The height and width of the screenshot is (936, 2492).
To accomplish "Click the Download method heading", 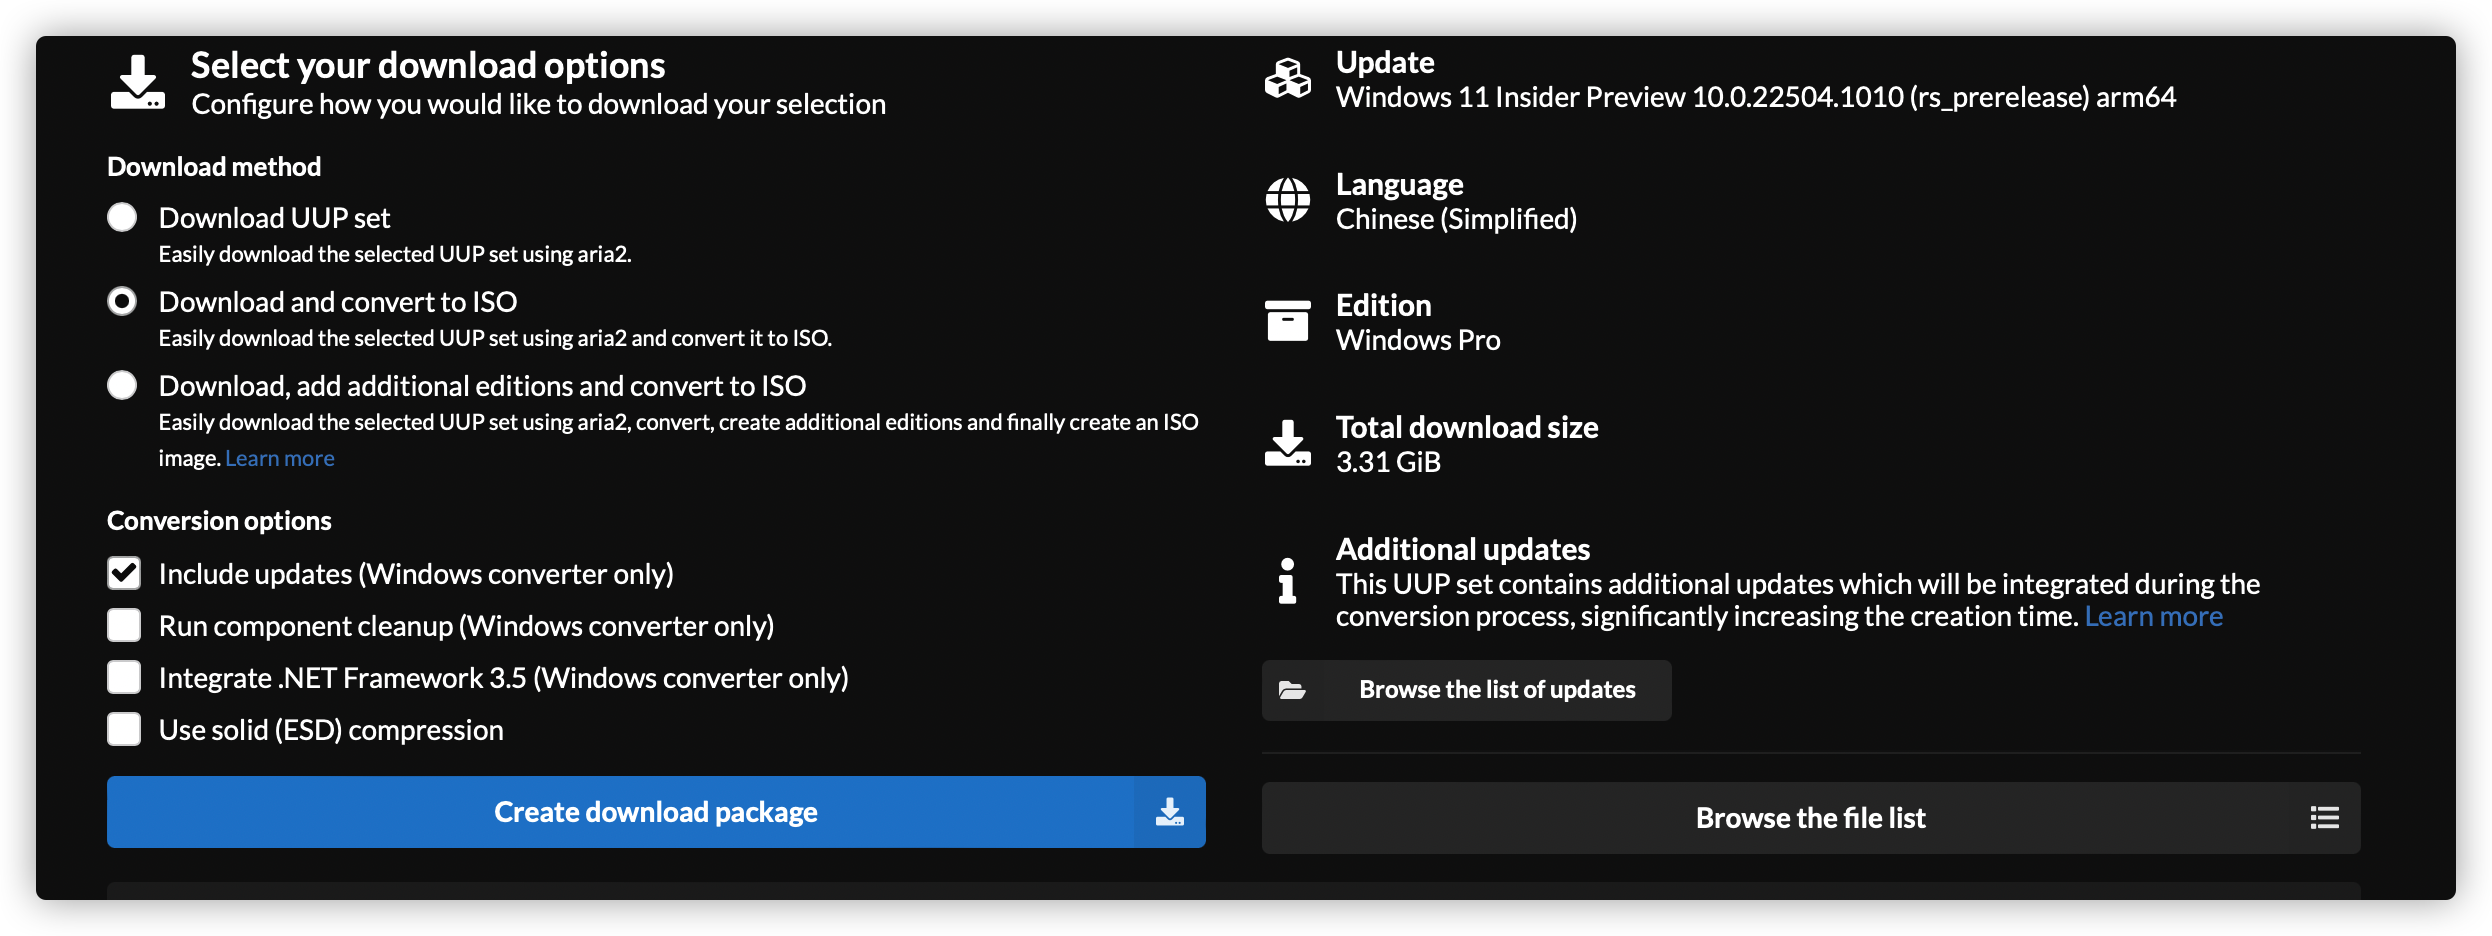I will pos(214,167).
